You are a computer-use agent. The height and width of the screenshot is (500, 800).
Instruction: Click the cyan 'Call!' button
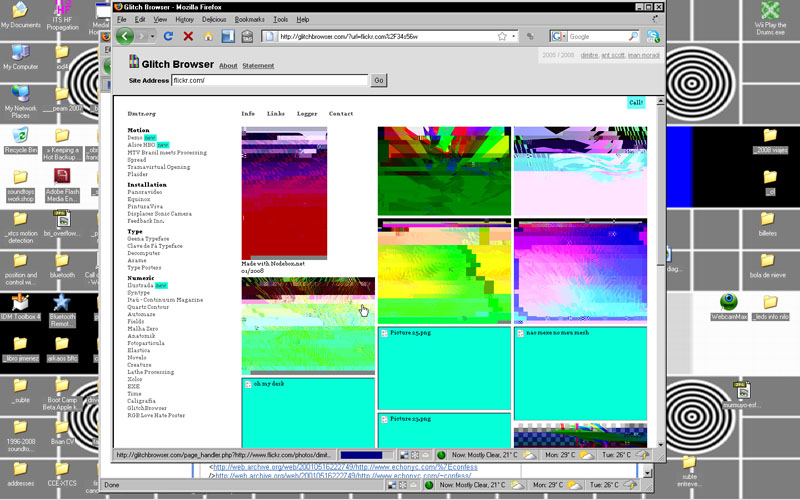click(x=636, y=103)
